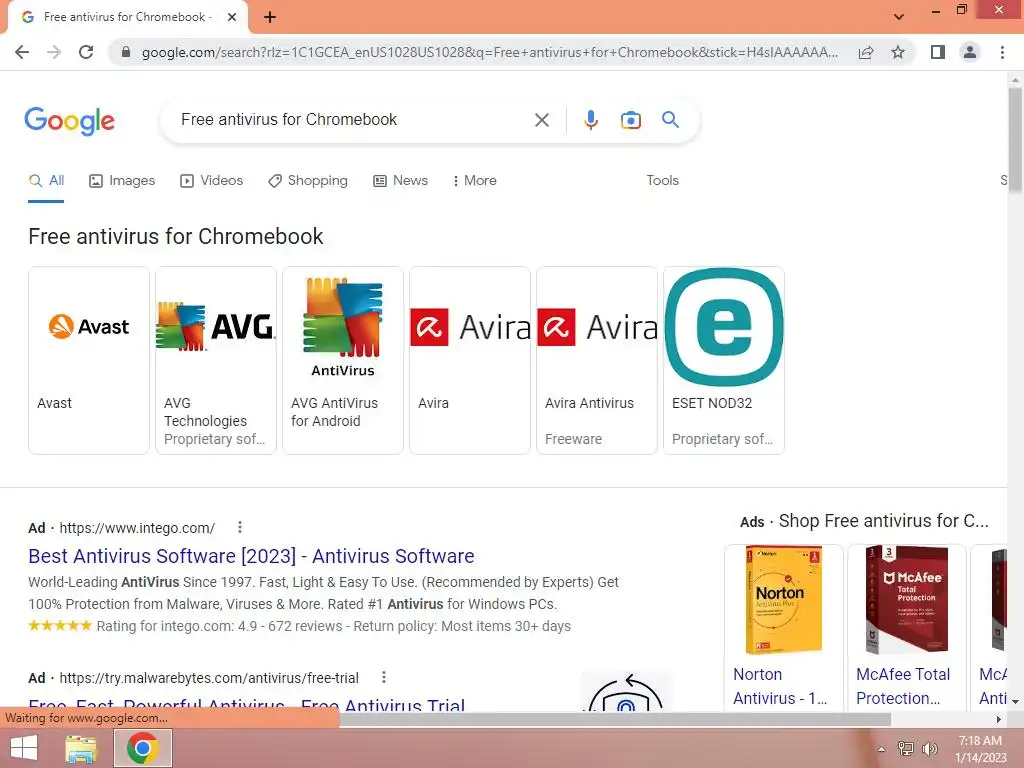Open the tab search chevron in title bar

pyautogui.click(x=899, y=17)
